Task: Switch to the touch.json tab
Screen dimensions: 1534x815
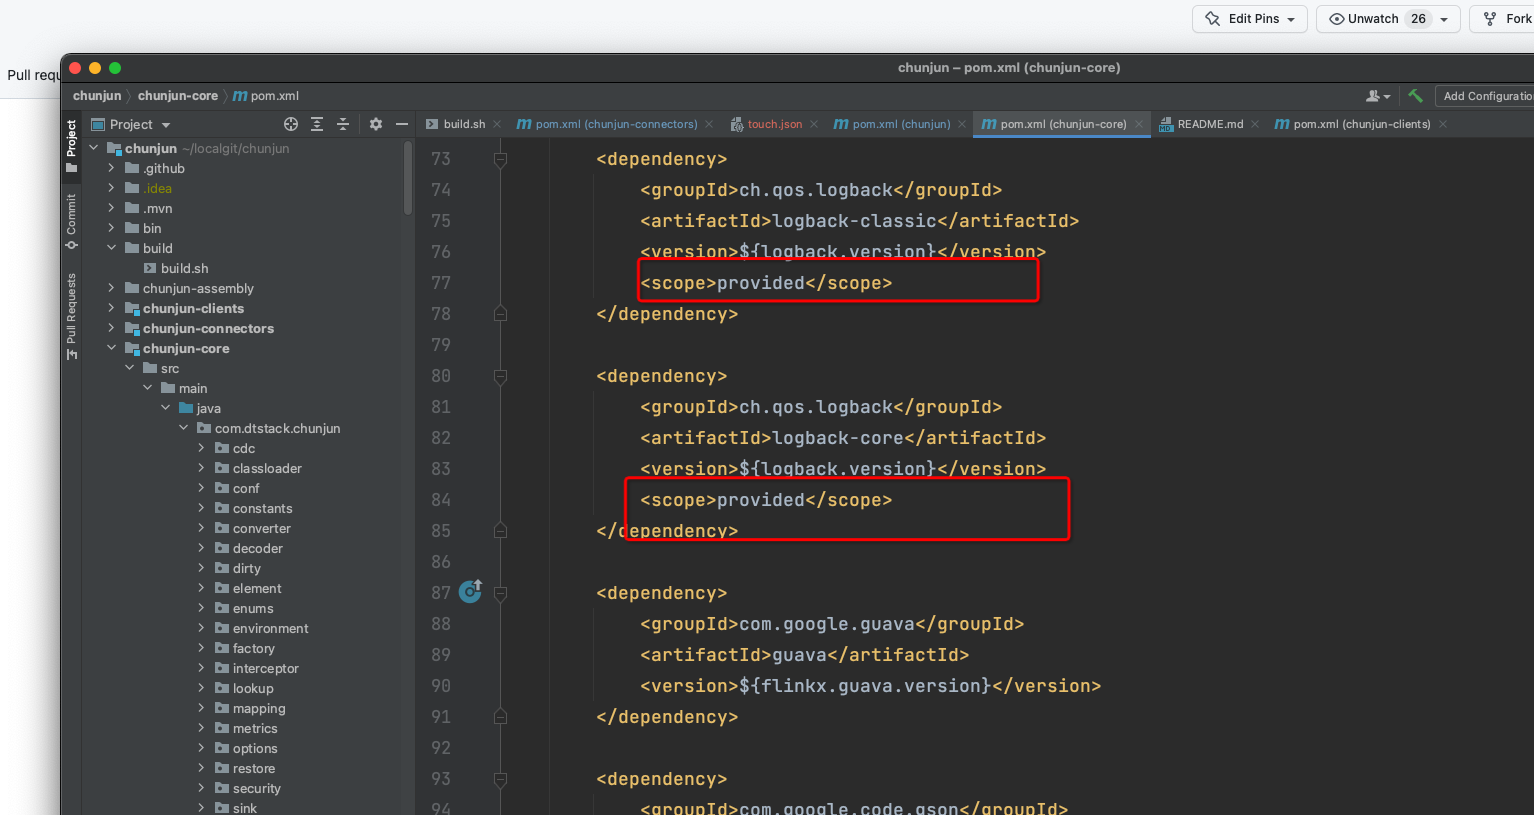Action: 775,123
